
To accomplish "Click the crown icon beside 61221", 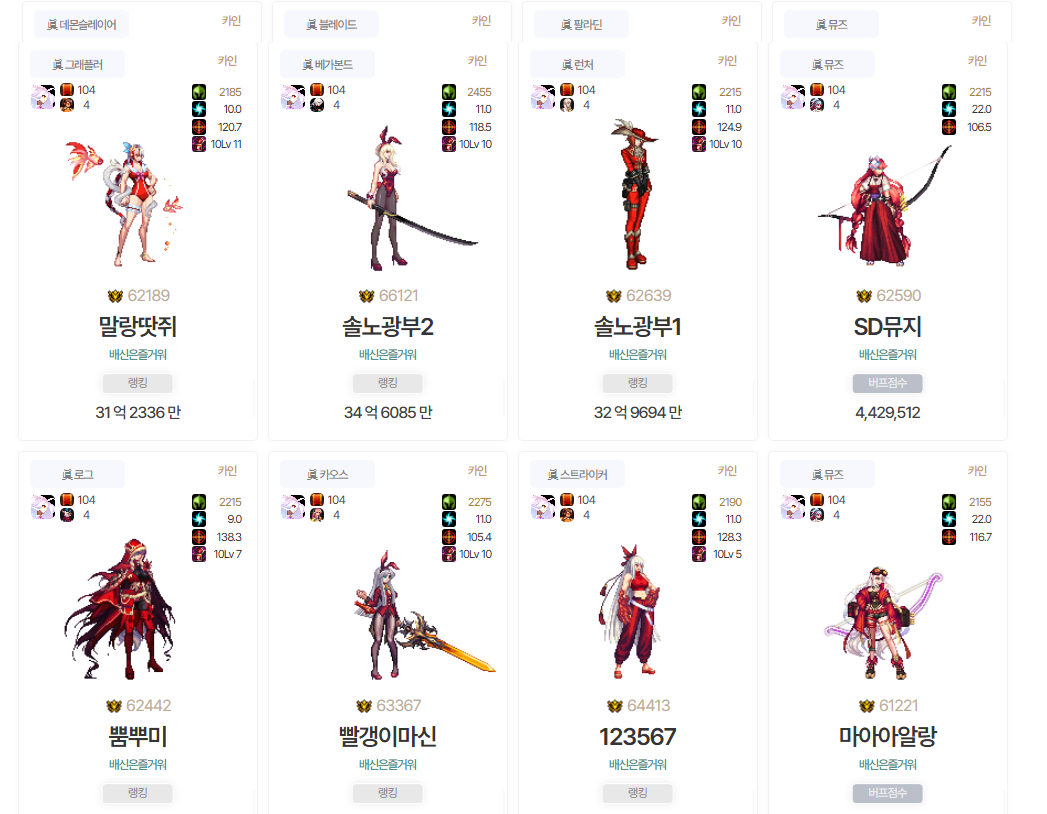I will point(866,706).
